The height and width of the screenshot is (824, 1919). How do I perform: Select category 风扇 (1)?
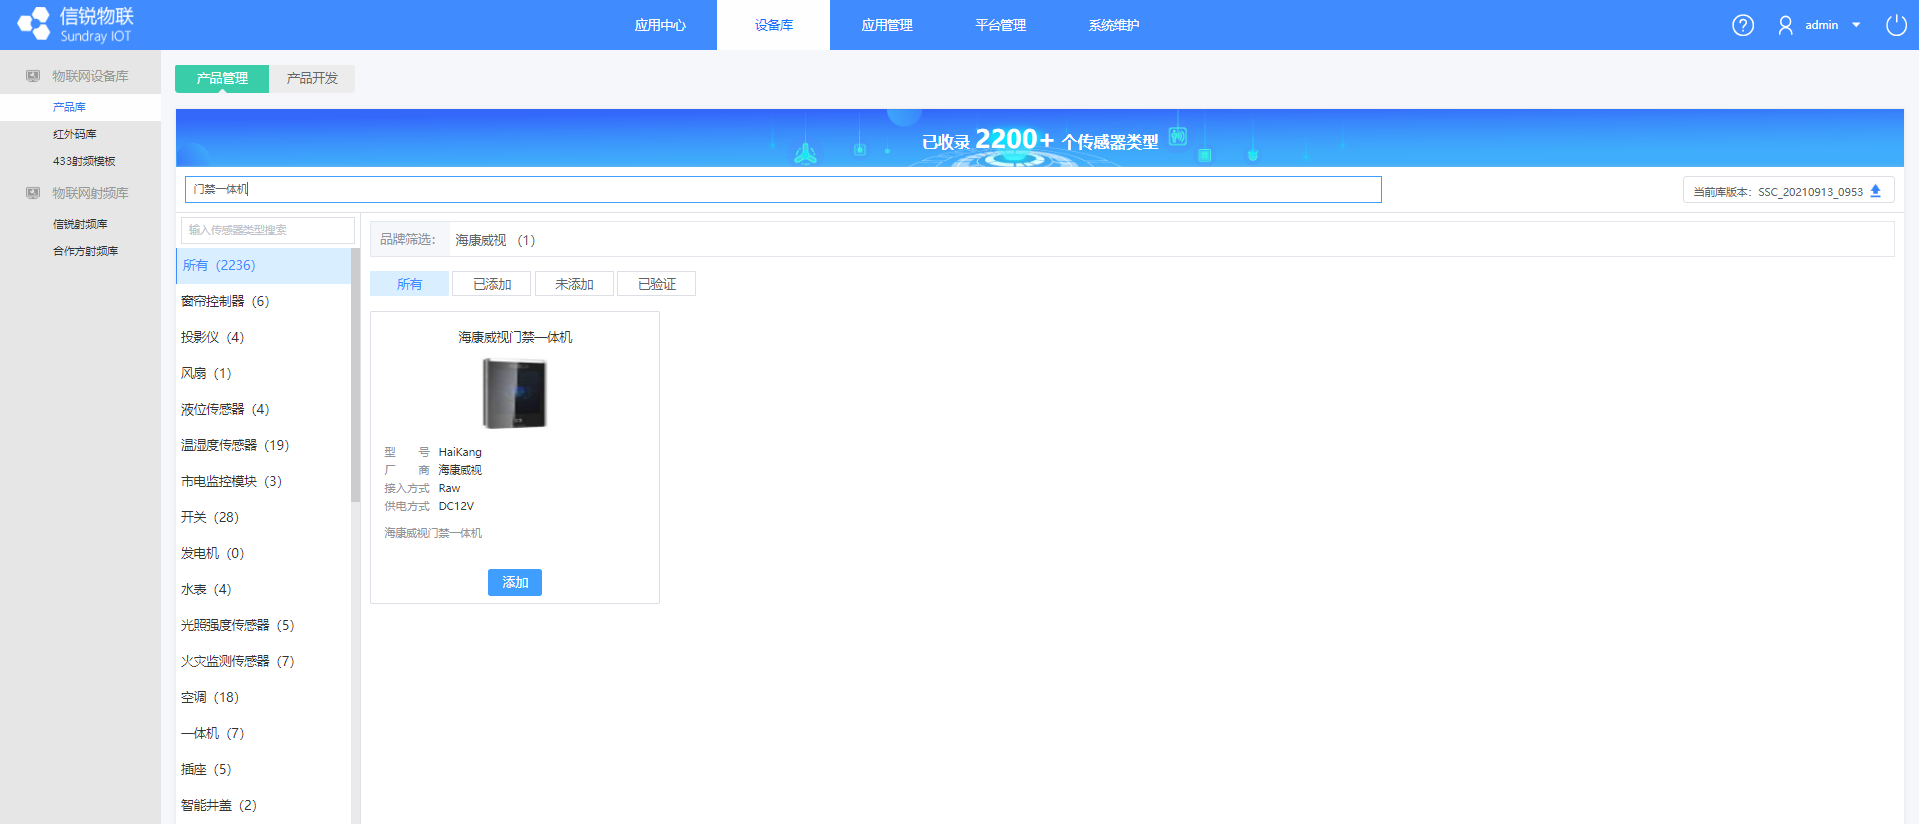point(263,373)
